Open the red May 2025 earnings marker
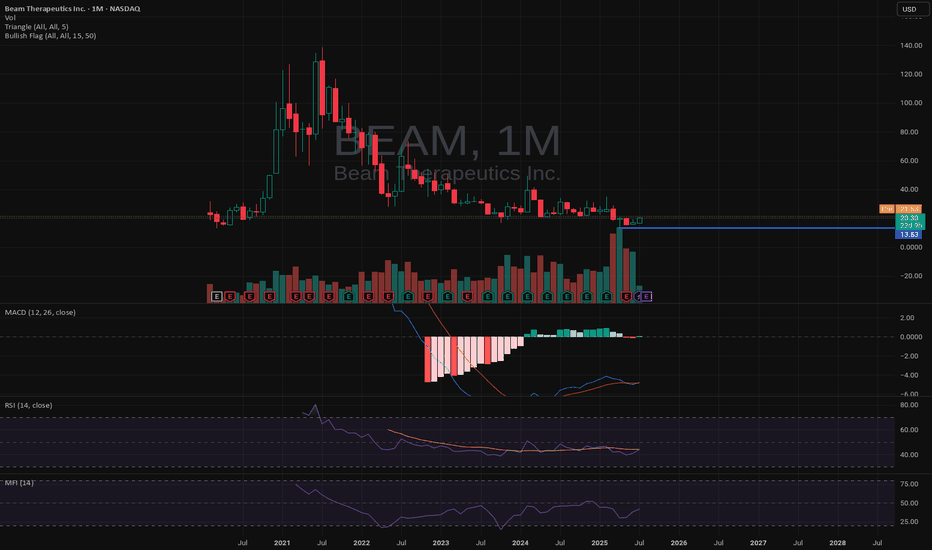Viewport: 932px width, 550px height. (x=626, y=296)
